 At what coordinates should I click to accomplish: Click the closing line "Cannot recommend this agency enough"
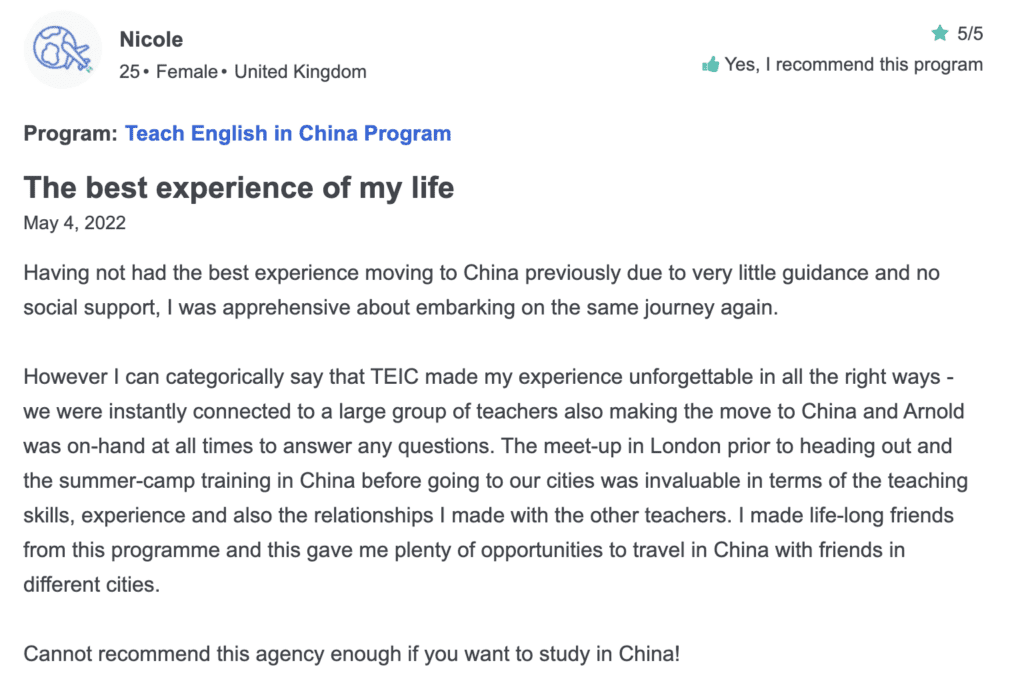point(199,654)
